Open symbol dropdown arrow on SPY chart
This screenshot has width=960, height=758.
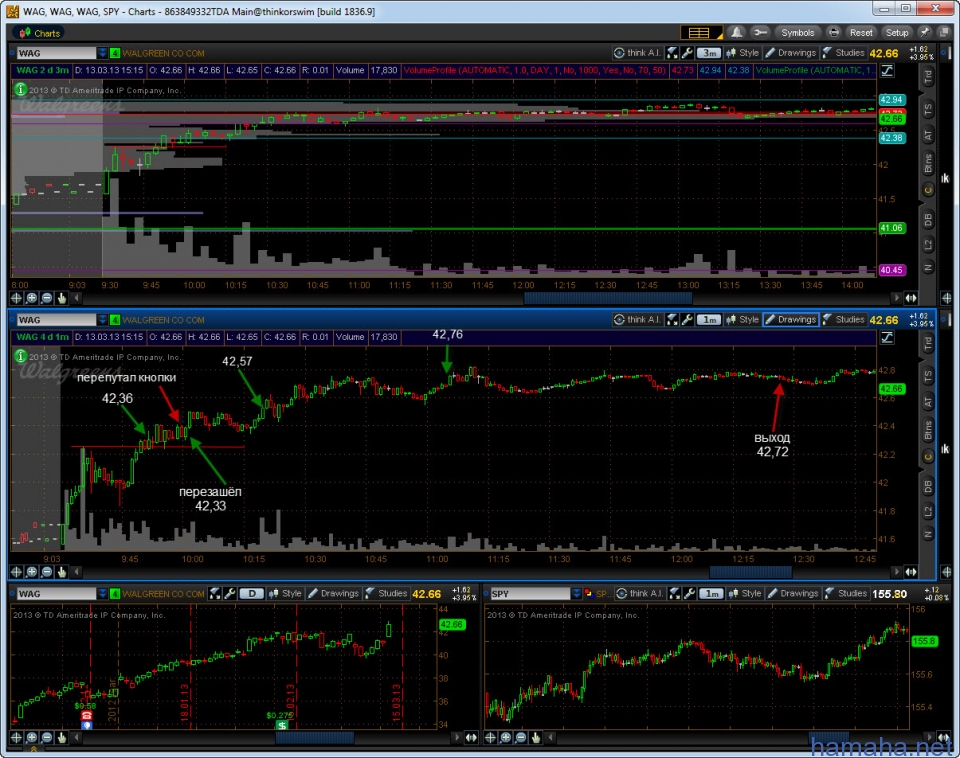576,593
